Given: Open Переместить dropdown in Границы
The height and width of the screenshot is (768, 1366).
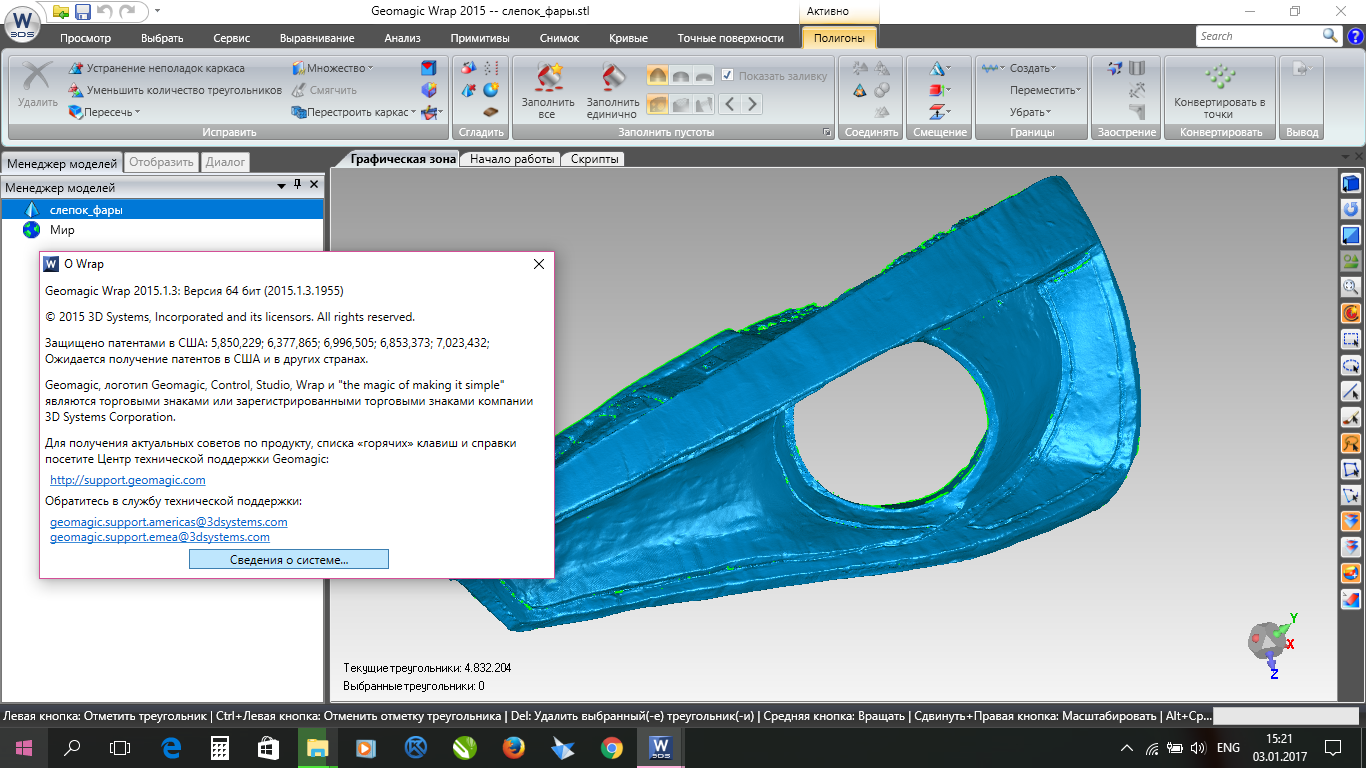Looking at the screenshot, I should [1045, 90].
